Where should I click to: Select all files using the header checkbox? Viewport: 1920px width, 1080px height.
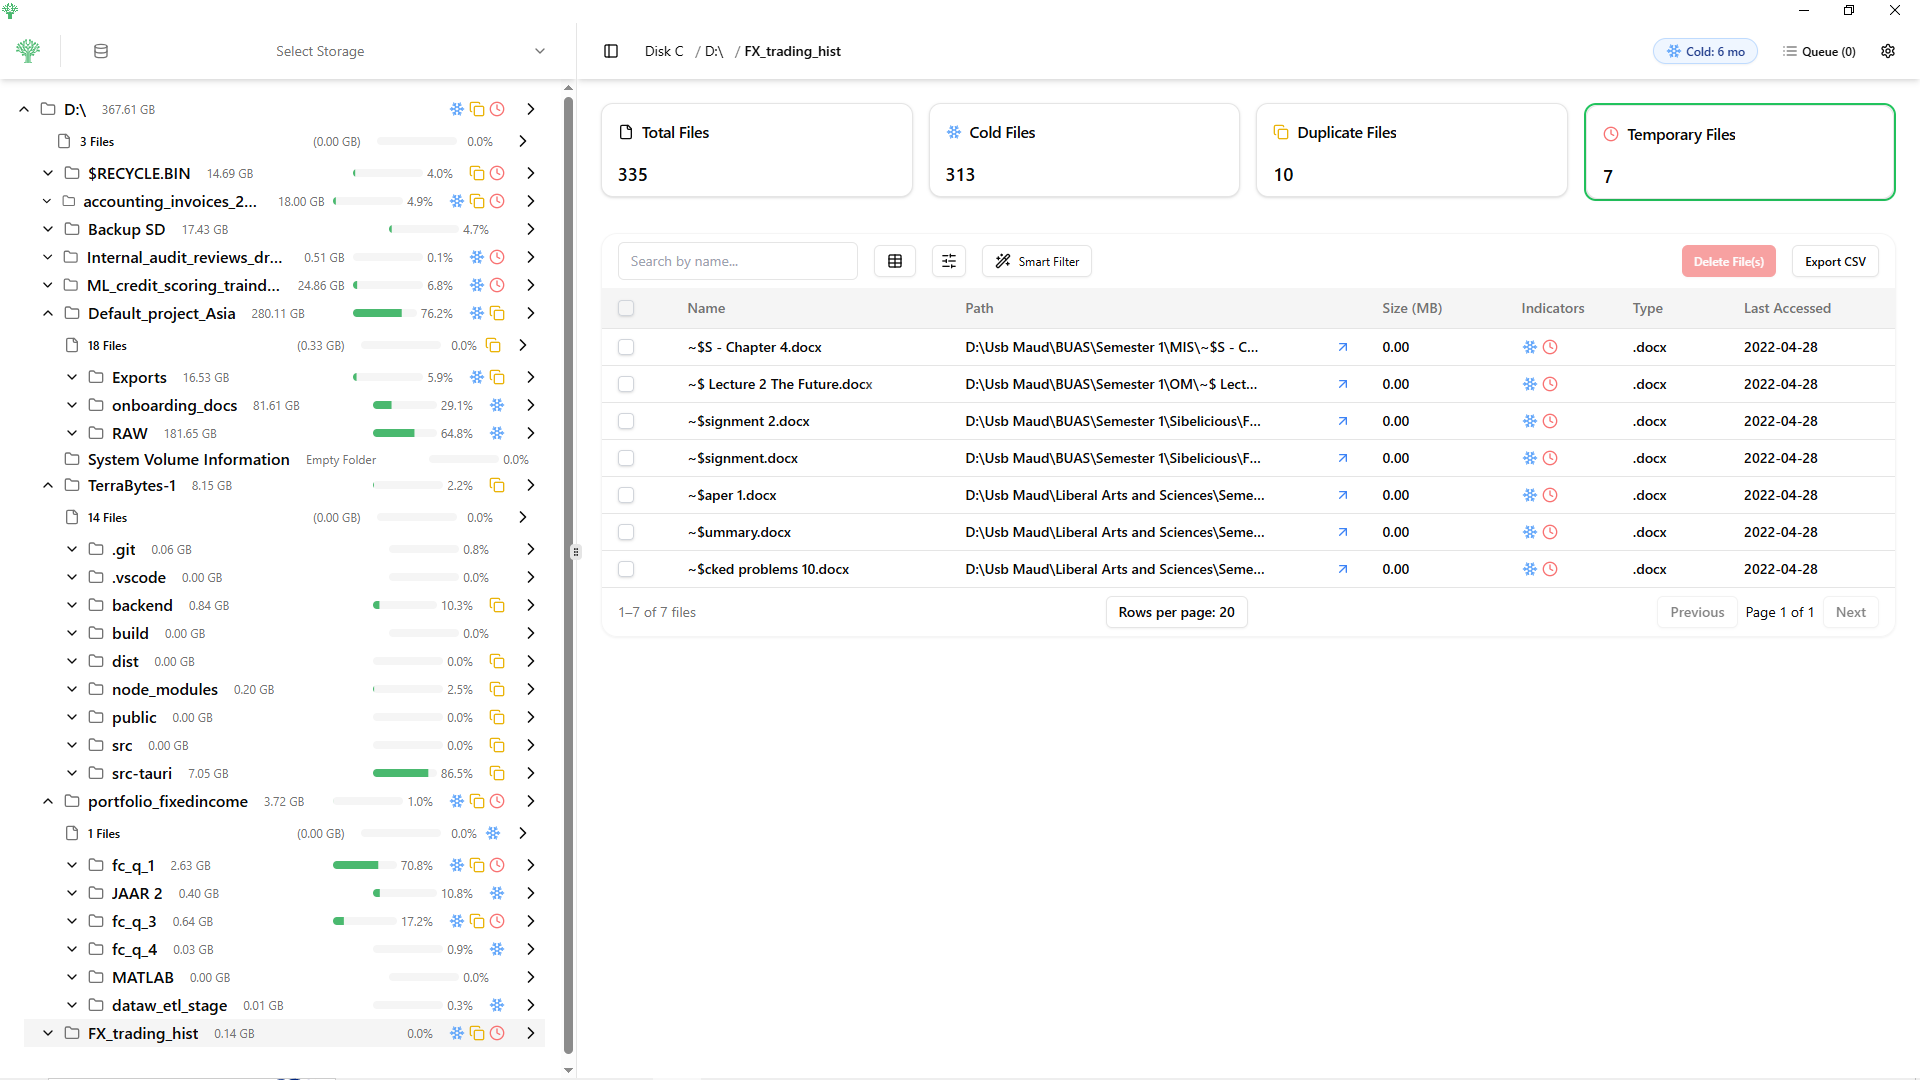[x=626, y=308]
